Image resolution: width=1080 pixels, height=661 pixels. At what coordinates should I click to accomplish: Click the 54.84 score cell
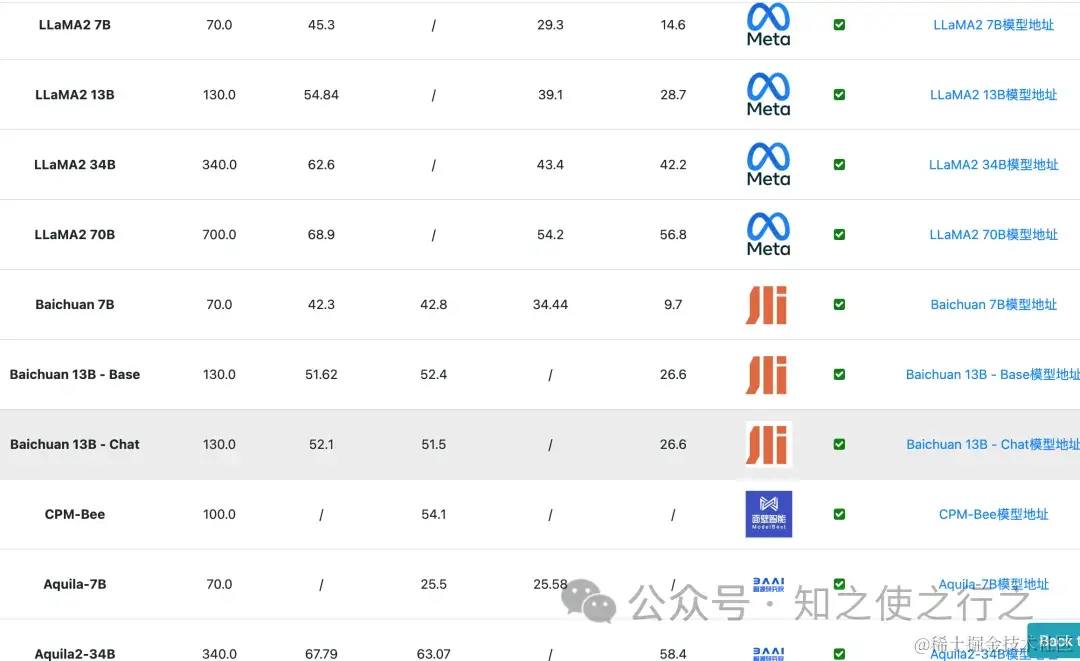[x=321, y=94]
